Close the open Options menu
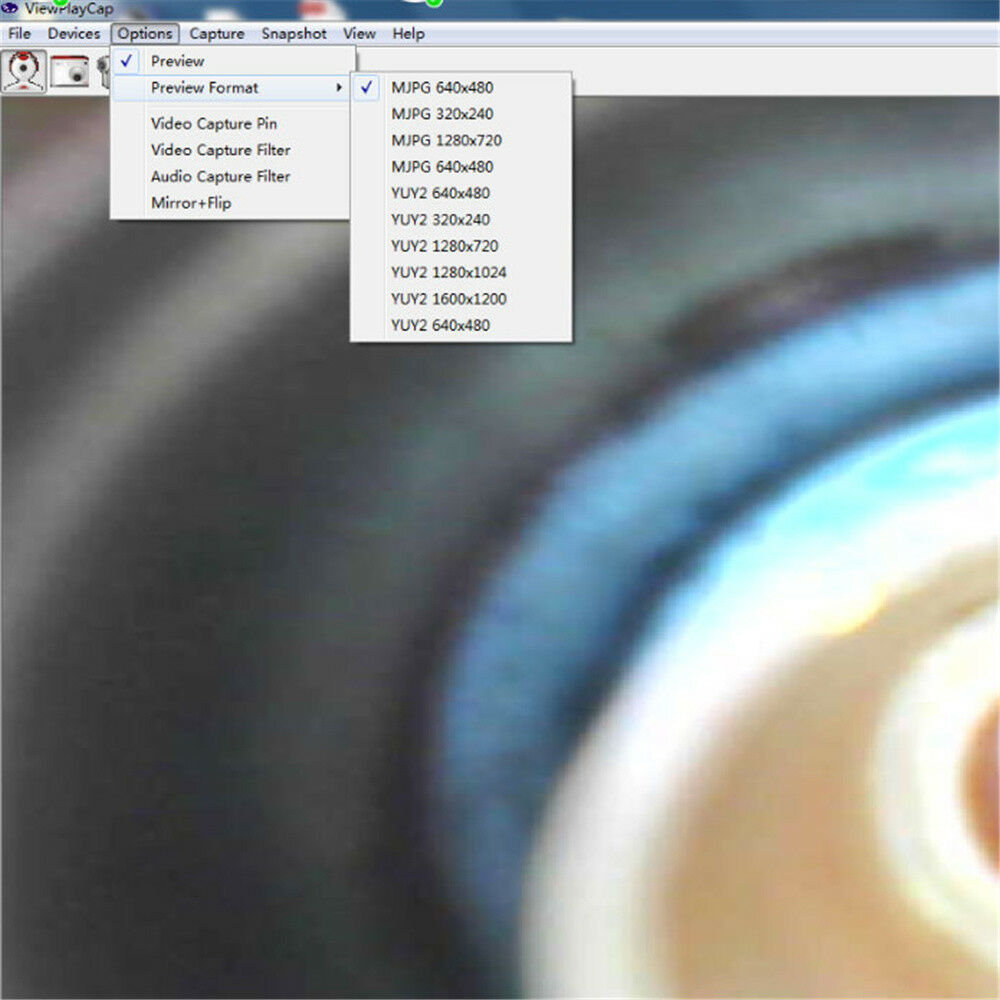The image size is (1000, 1000). point(145,34)
